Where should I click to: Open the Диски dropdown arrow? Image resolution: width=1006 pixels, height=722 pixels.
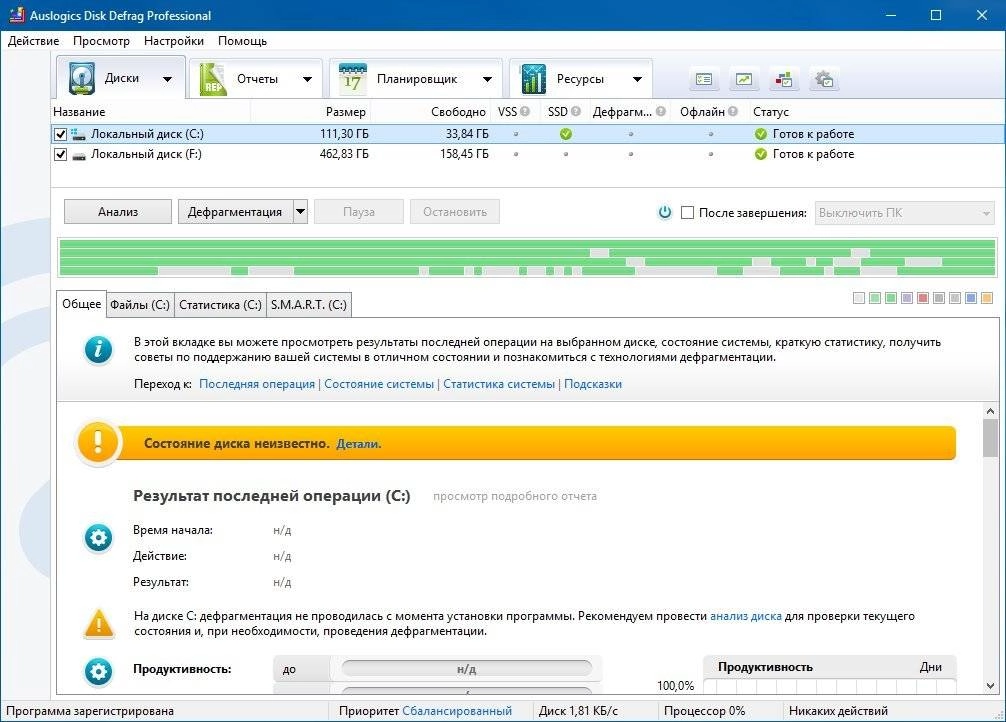click(x=167, y=80)
